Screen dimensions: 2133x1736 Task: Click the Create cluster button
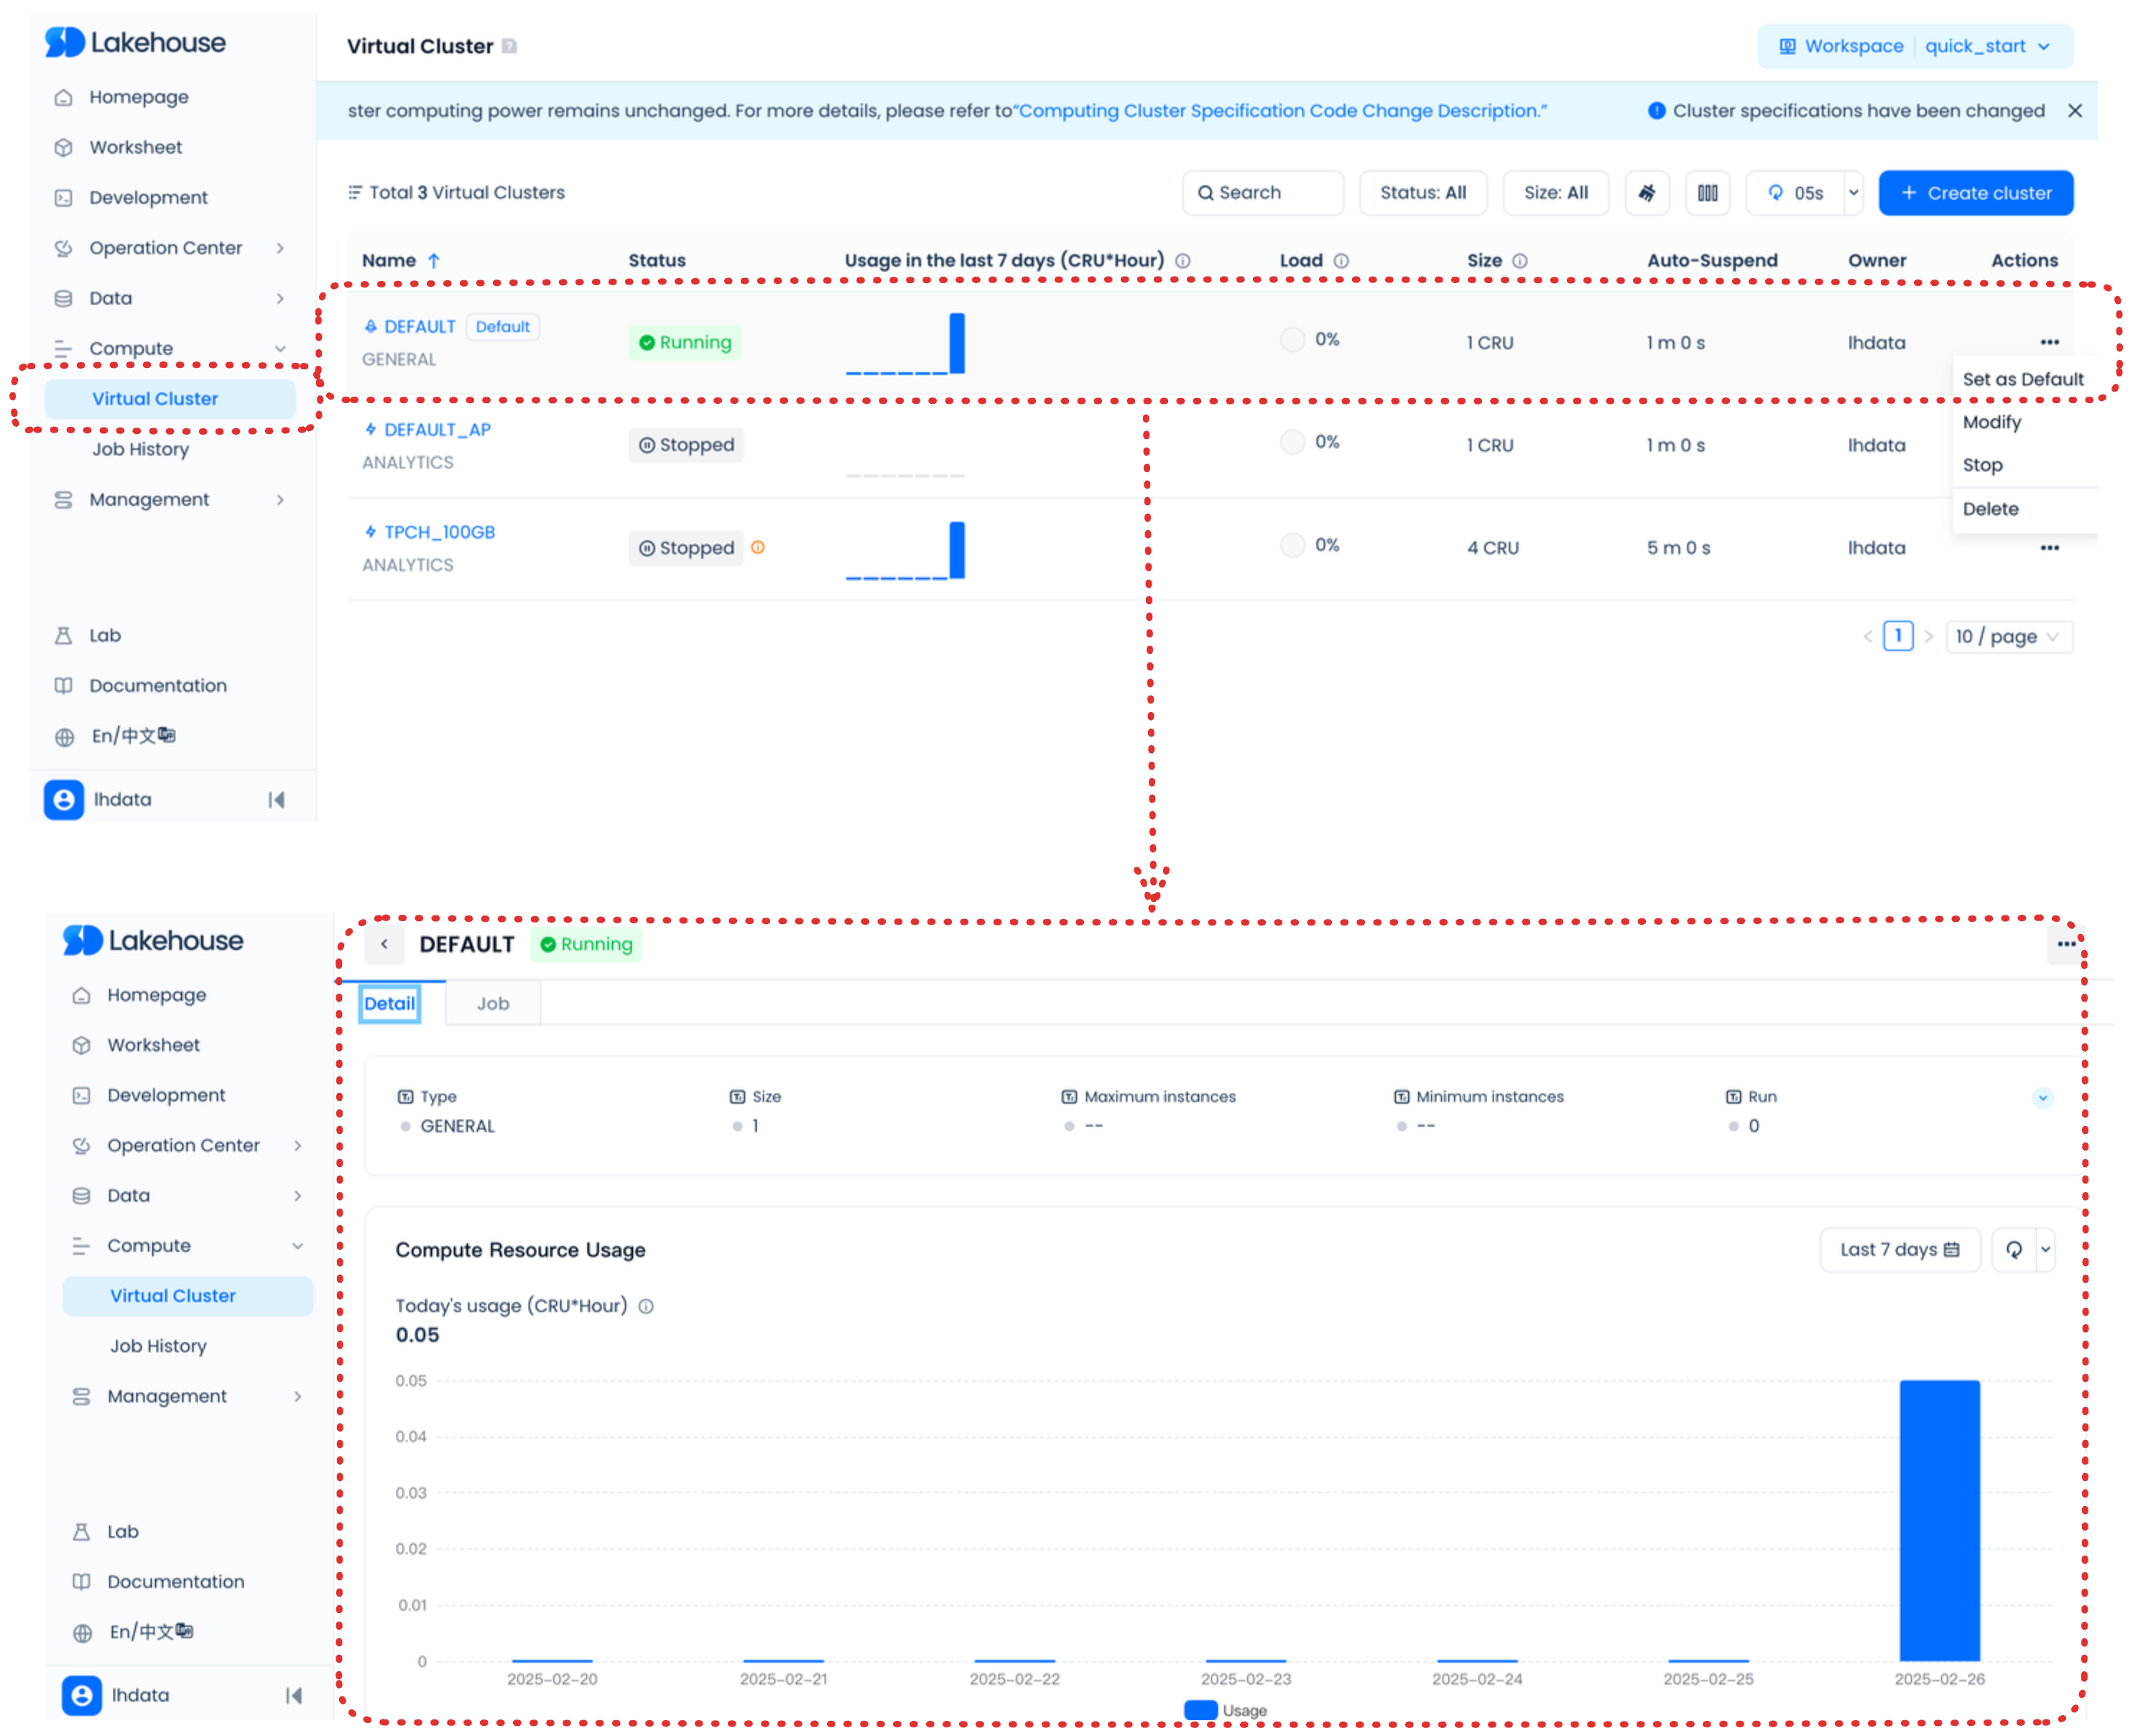[x=1975, y=193]
